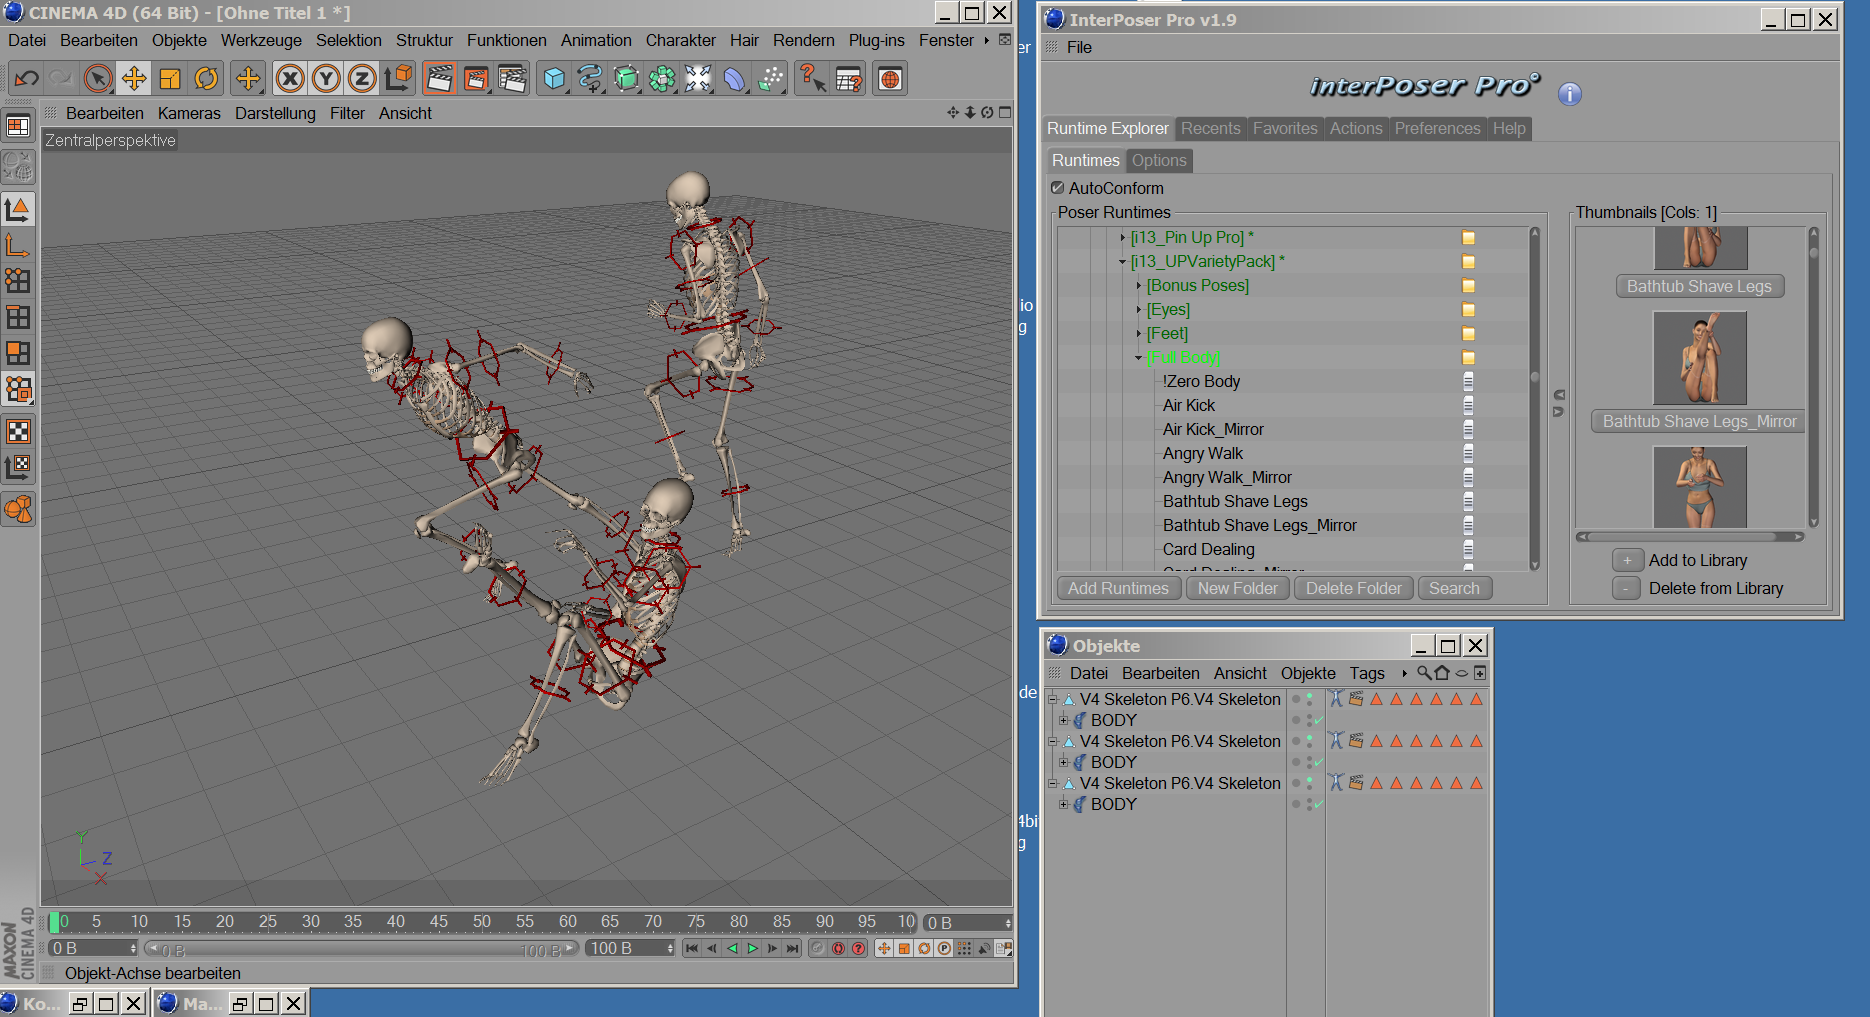
Task: Select the Rotate tool icon
Action: (206, 78)
